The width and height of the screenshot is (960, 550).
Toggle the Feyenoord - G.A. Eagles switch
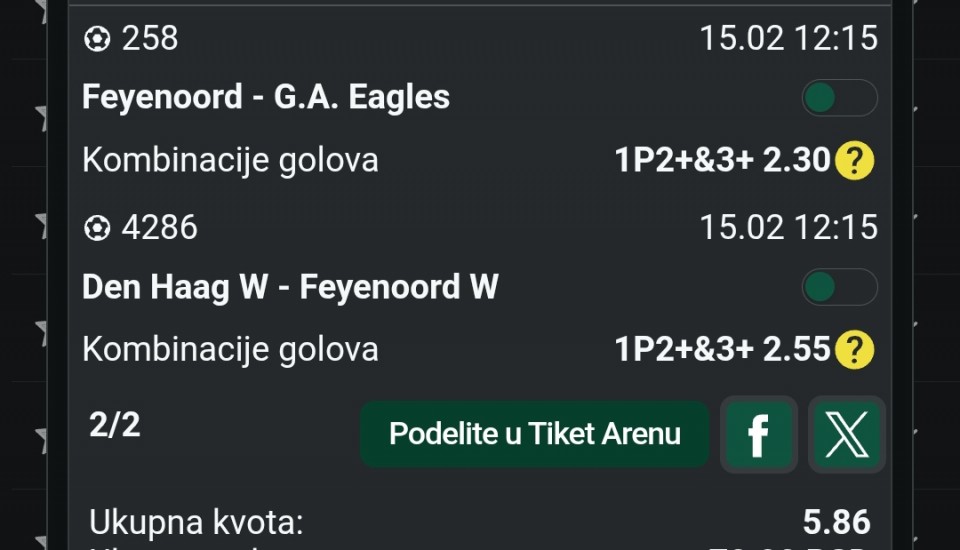pyautogui.click(x=839, y=98)
